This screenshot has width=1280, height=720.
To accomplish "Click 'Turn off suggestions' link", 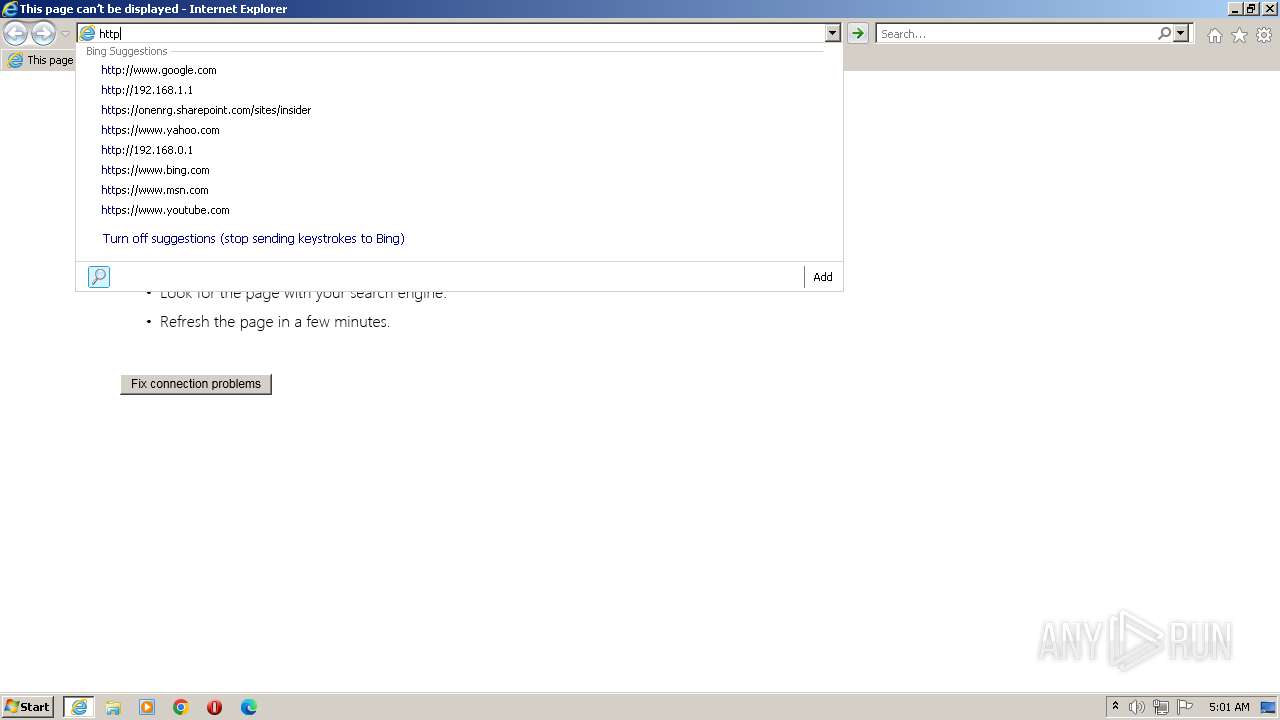I will coord(253,238).
